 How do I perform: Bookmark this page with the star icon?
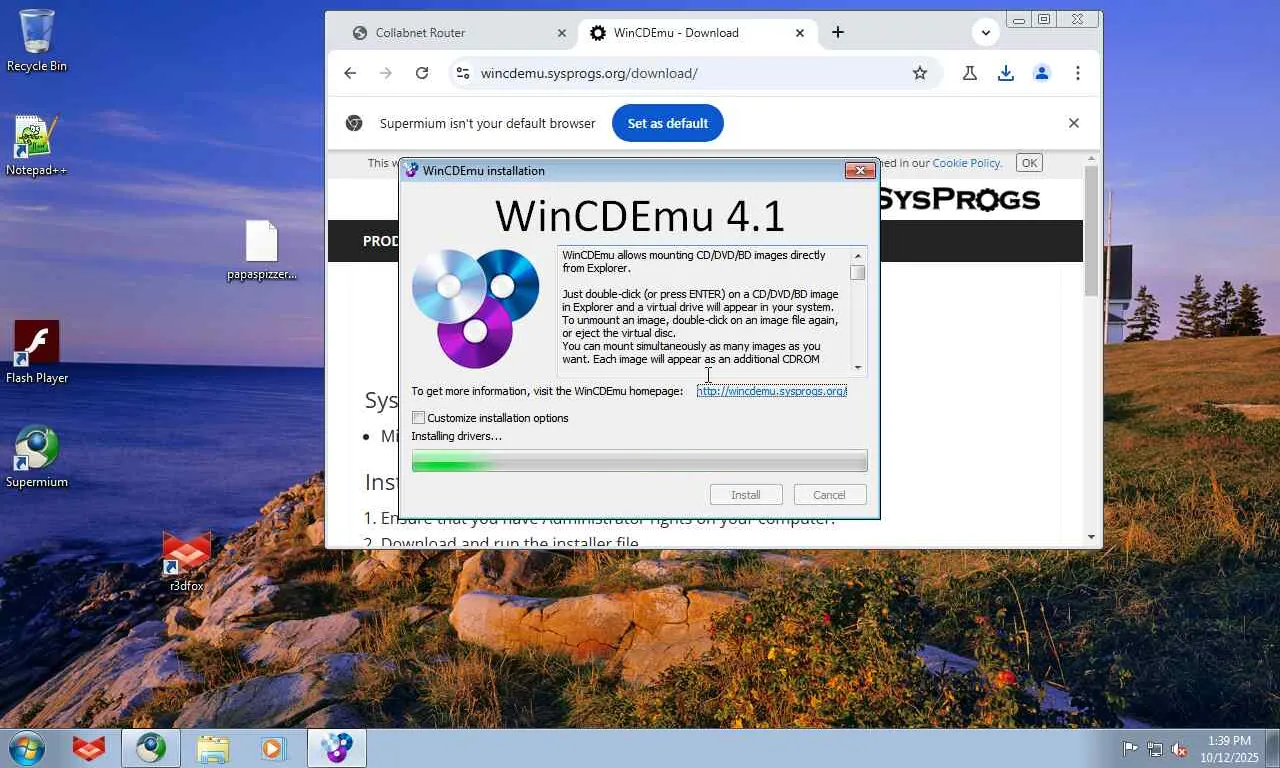coord(920,73)
